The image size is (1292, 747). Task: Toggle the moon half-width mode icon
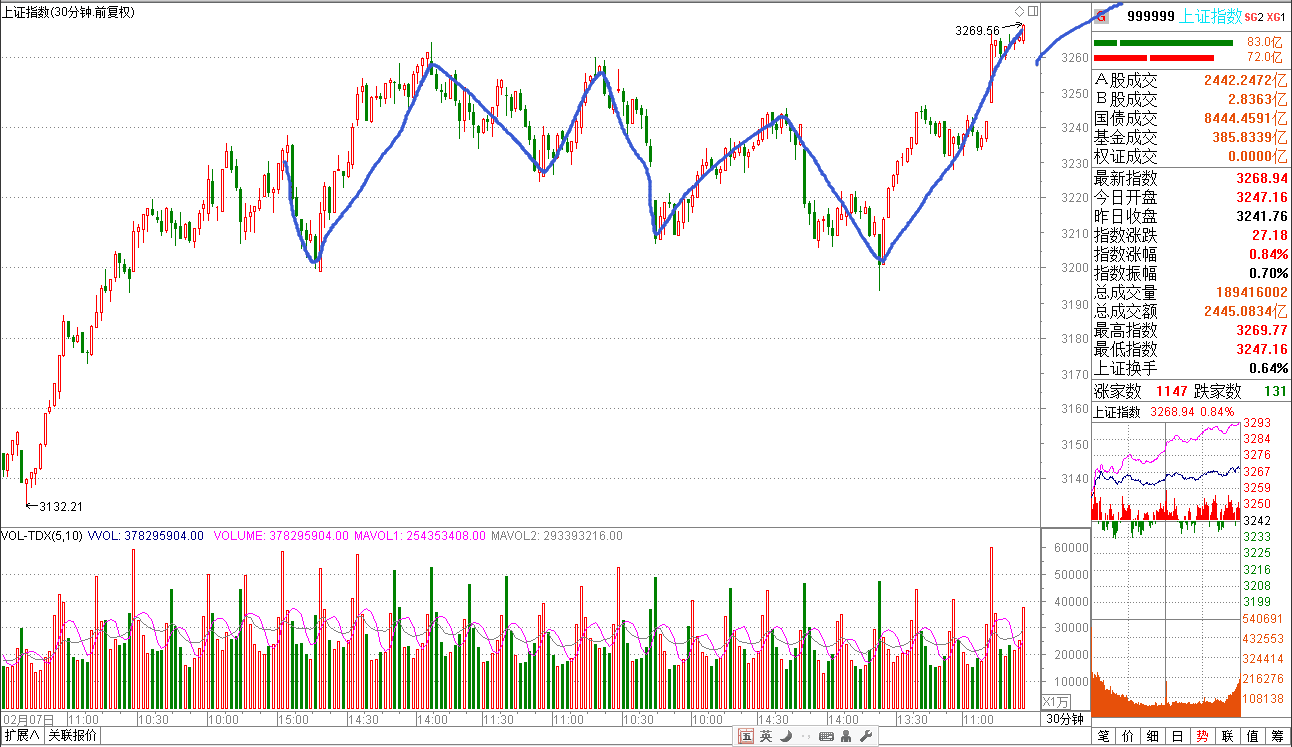(x=786, y=737)
